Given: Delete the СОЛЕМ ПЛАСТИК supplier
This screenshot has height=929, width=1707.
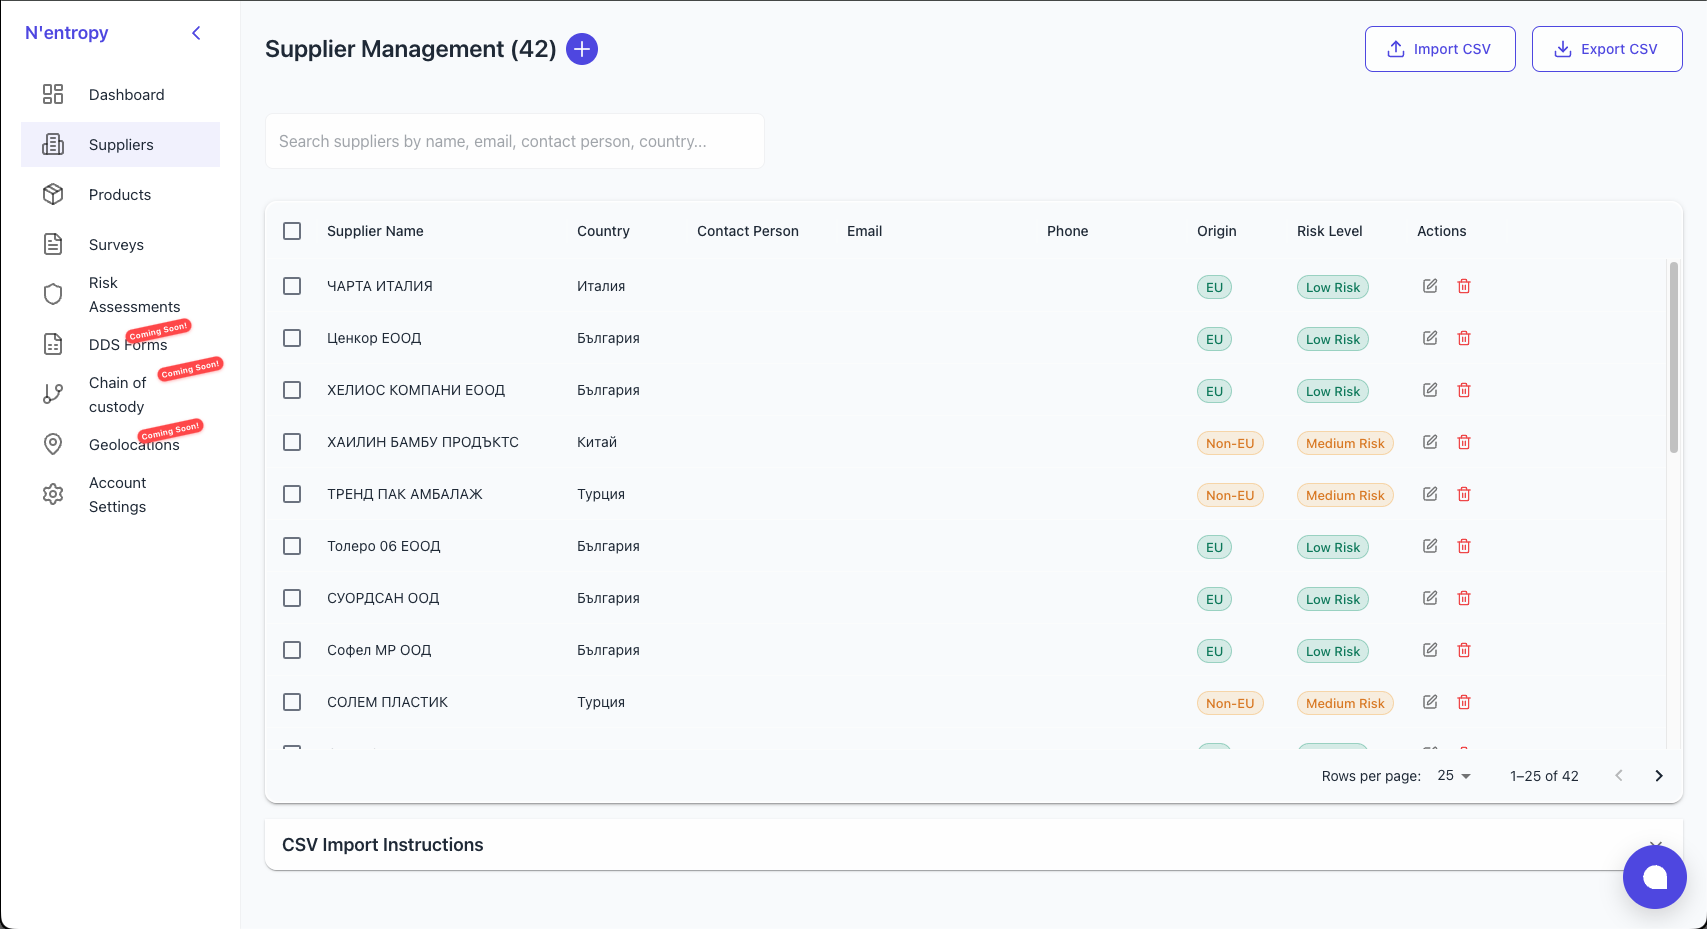Looking at the screenshot, I should 1464,702.
